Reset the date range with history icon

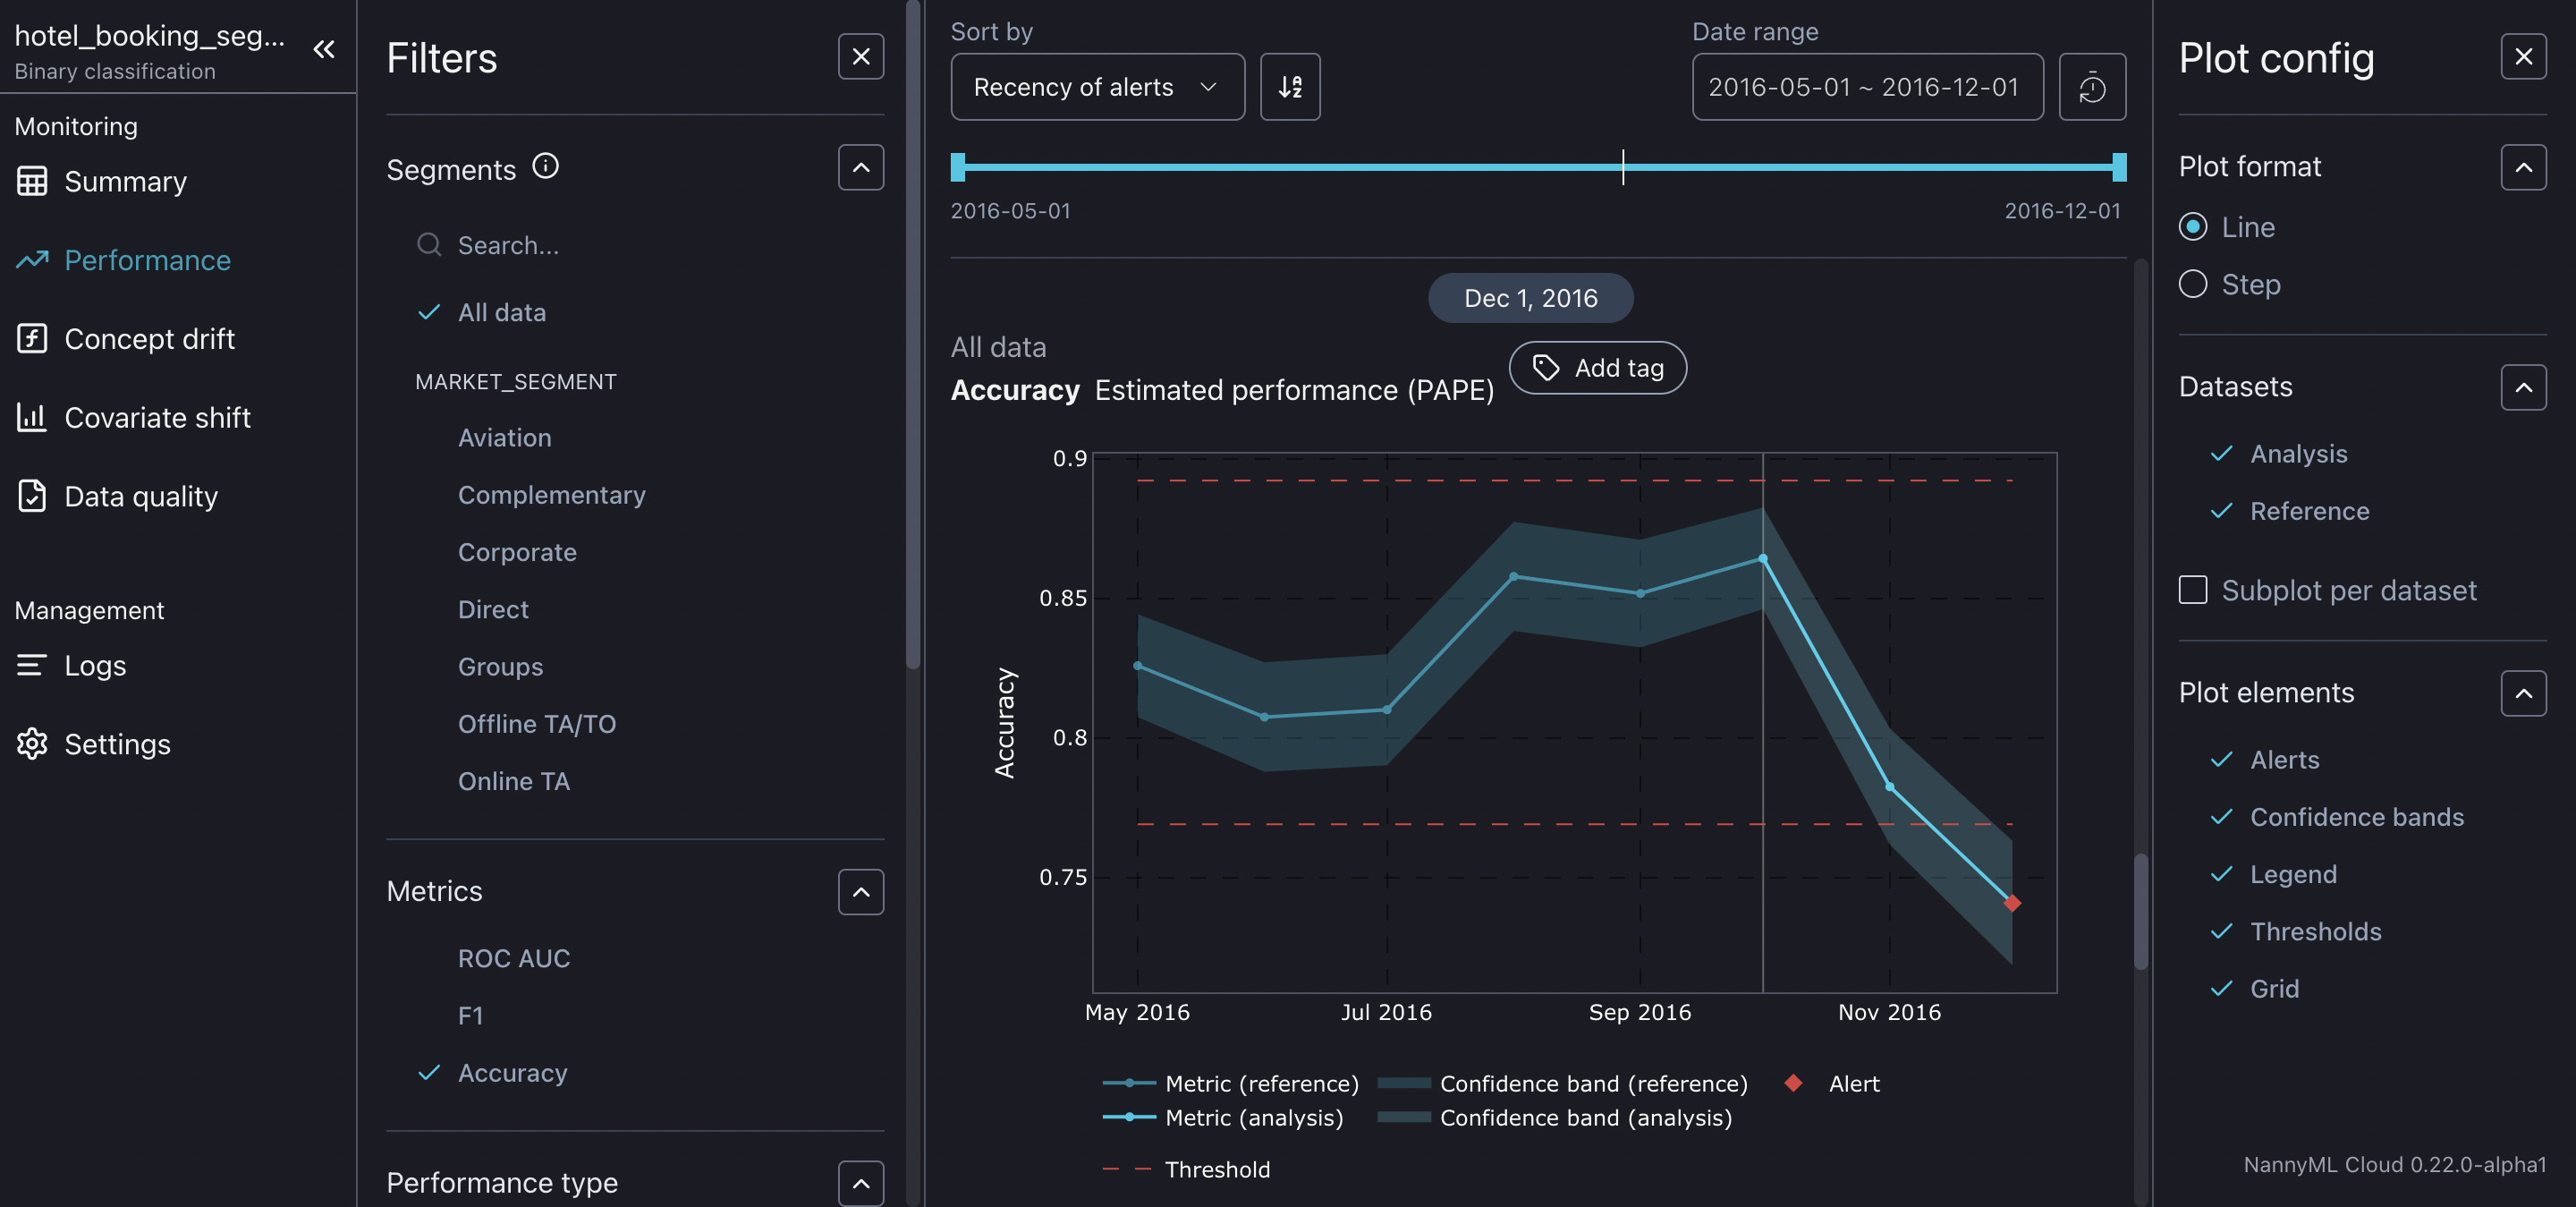(x=2091, y=87)
